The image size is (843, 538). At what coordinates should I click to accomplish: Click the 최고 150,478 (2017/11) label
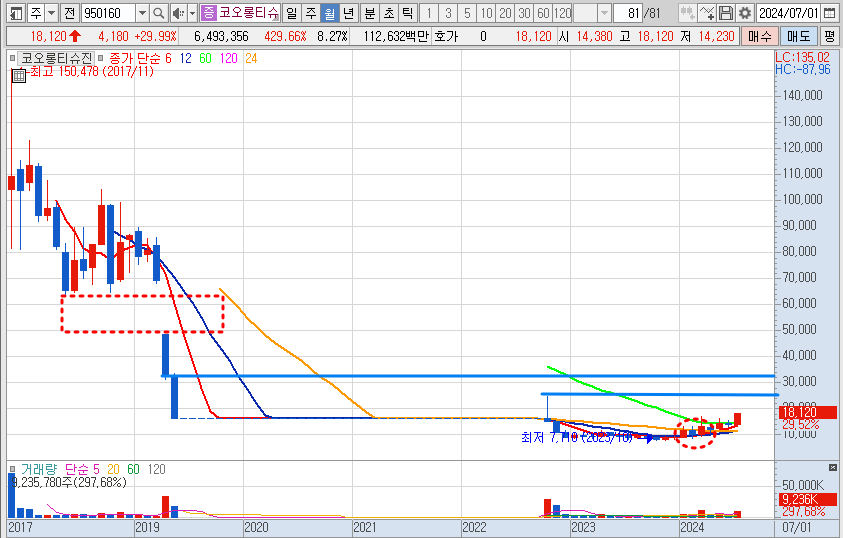click(91, 71)
